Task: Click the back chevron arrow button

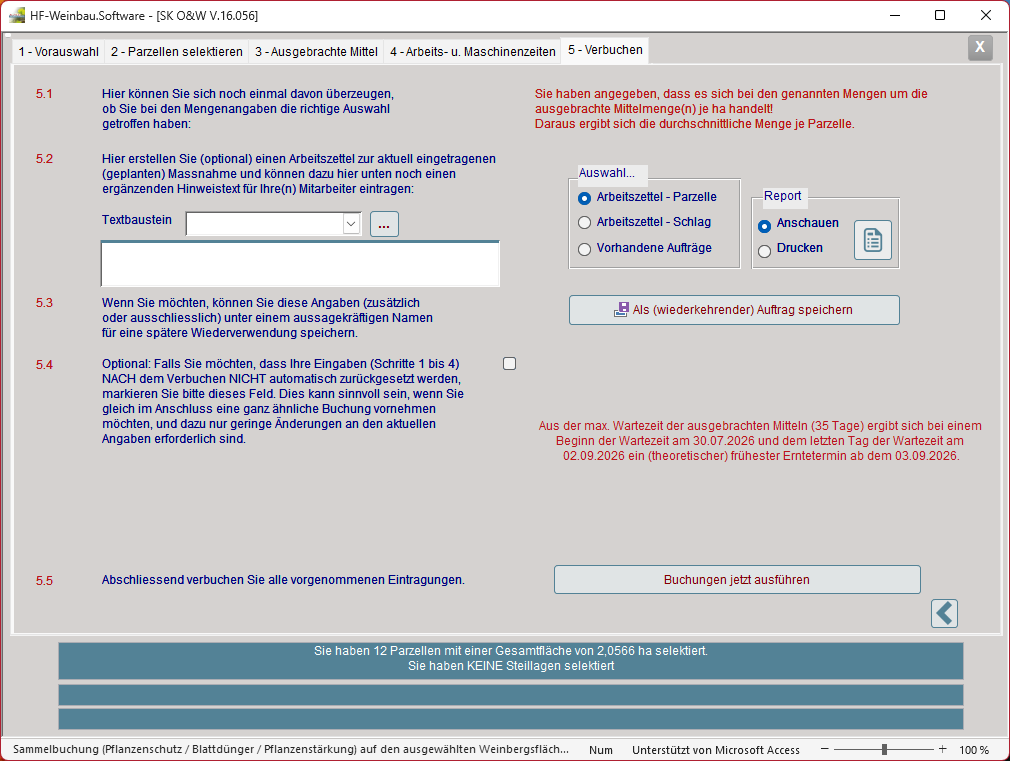Action: [944, 613]
